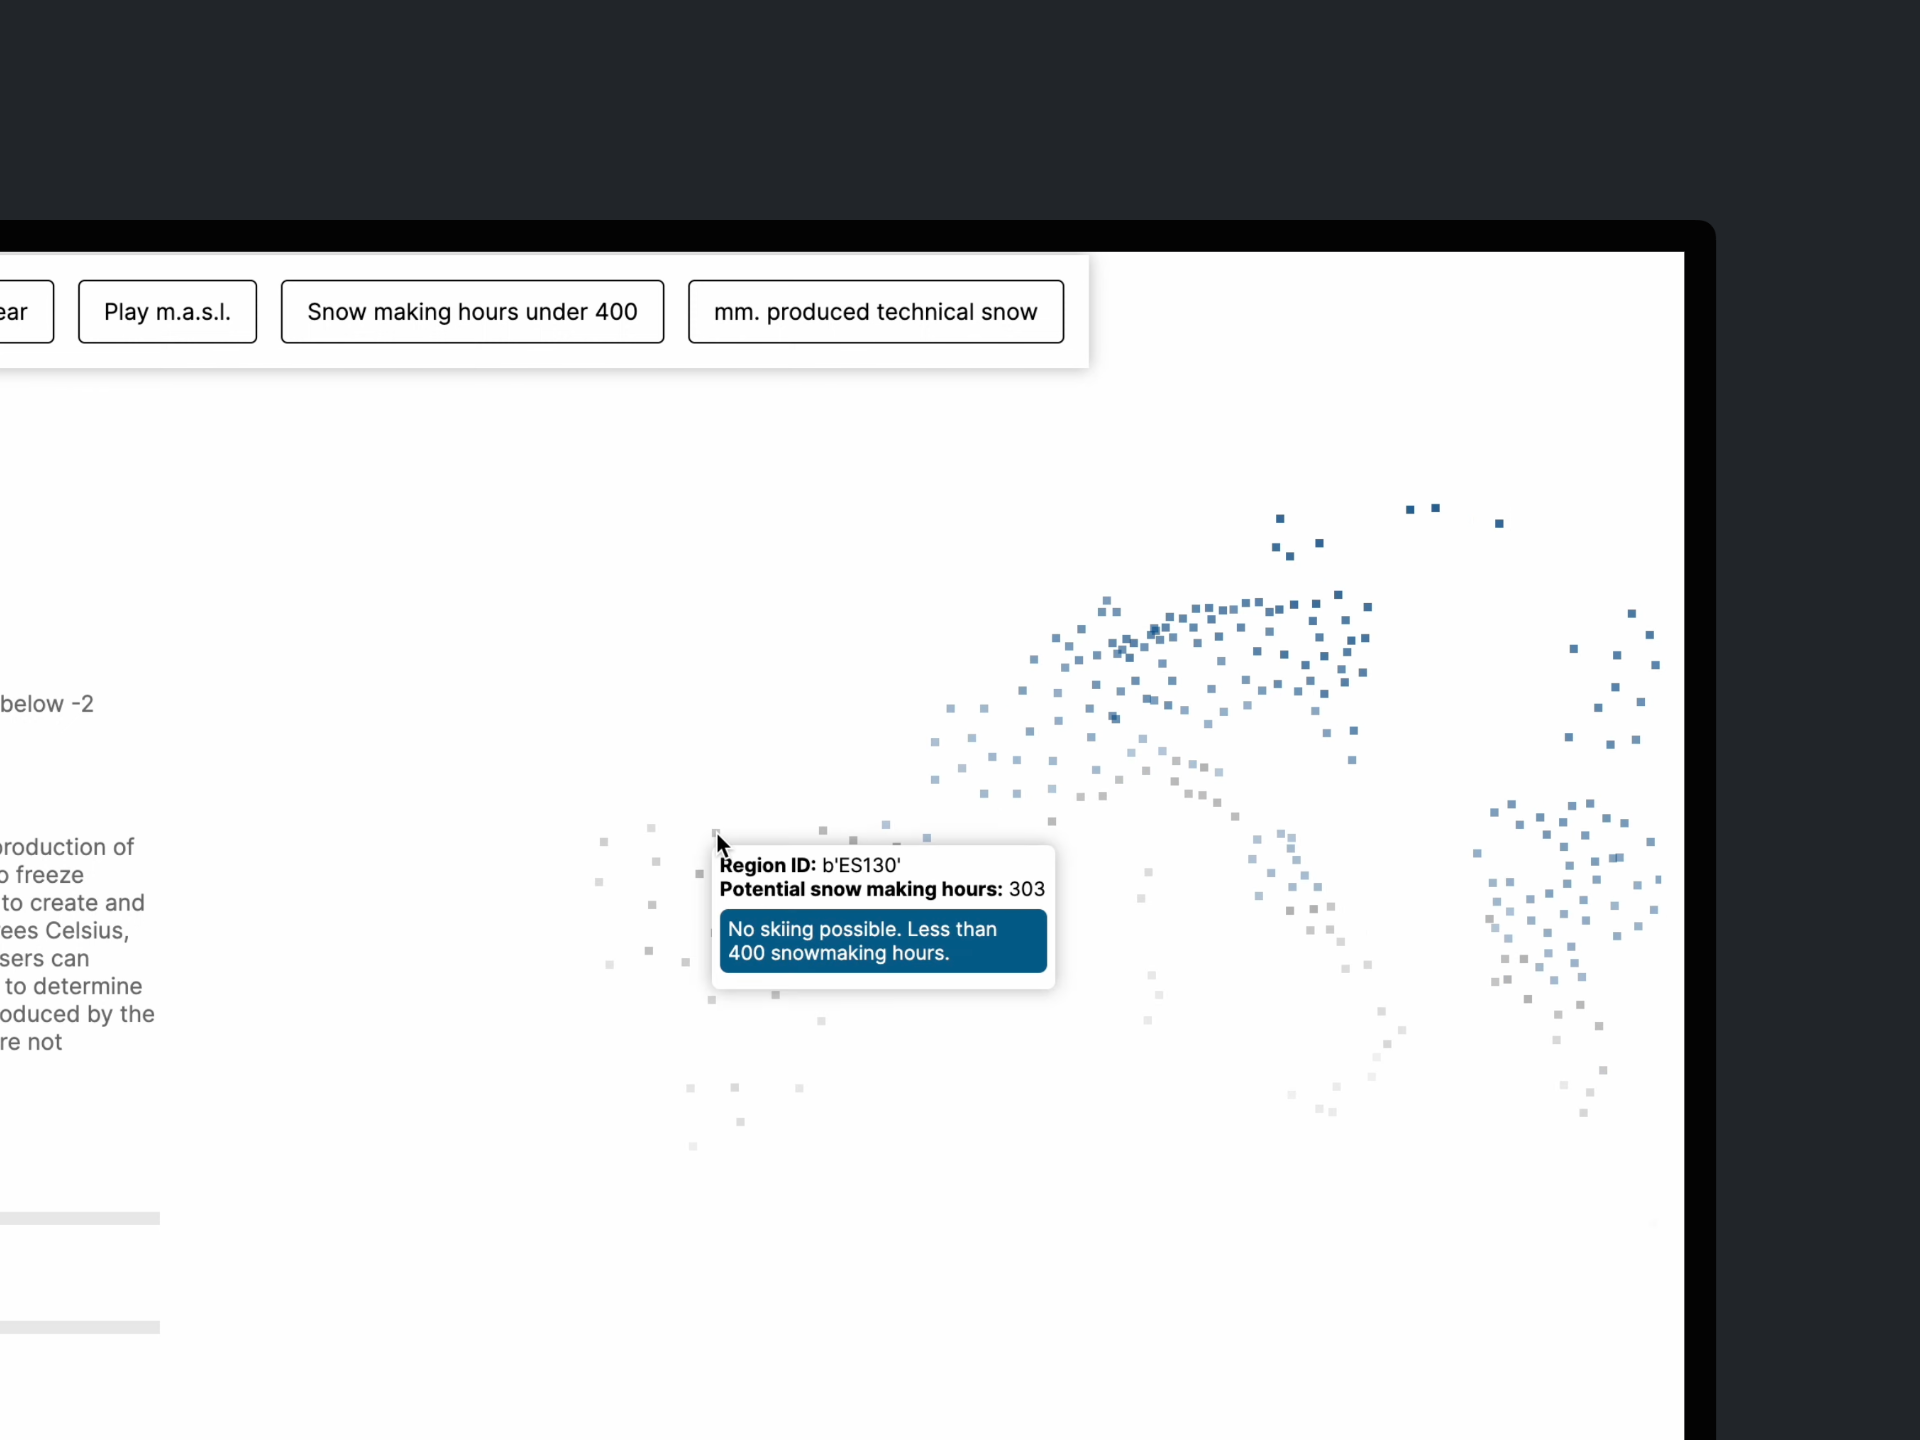1920x1440 pixels.
Task: Select "Snow making hours under 400" button
Action: click(472, 312)
